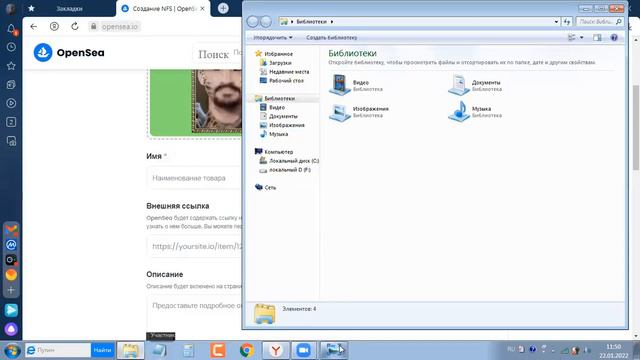Open view options dropdown arrow in Explorer
640x360 pixels.
(582, 38)
